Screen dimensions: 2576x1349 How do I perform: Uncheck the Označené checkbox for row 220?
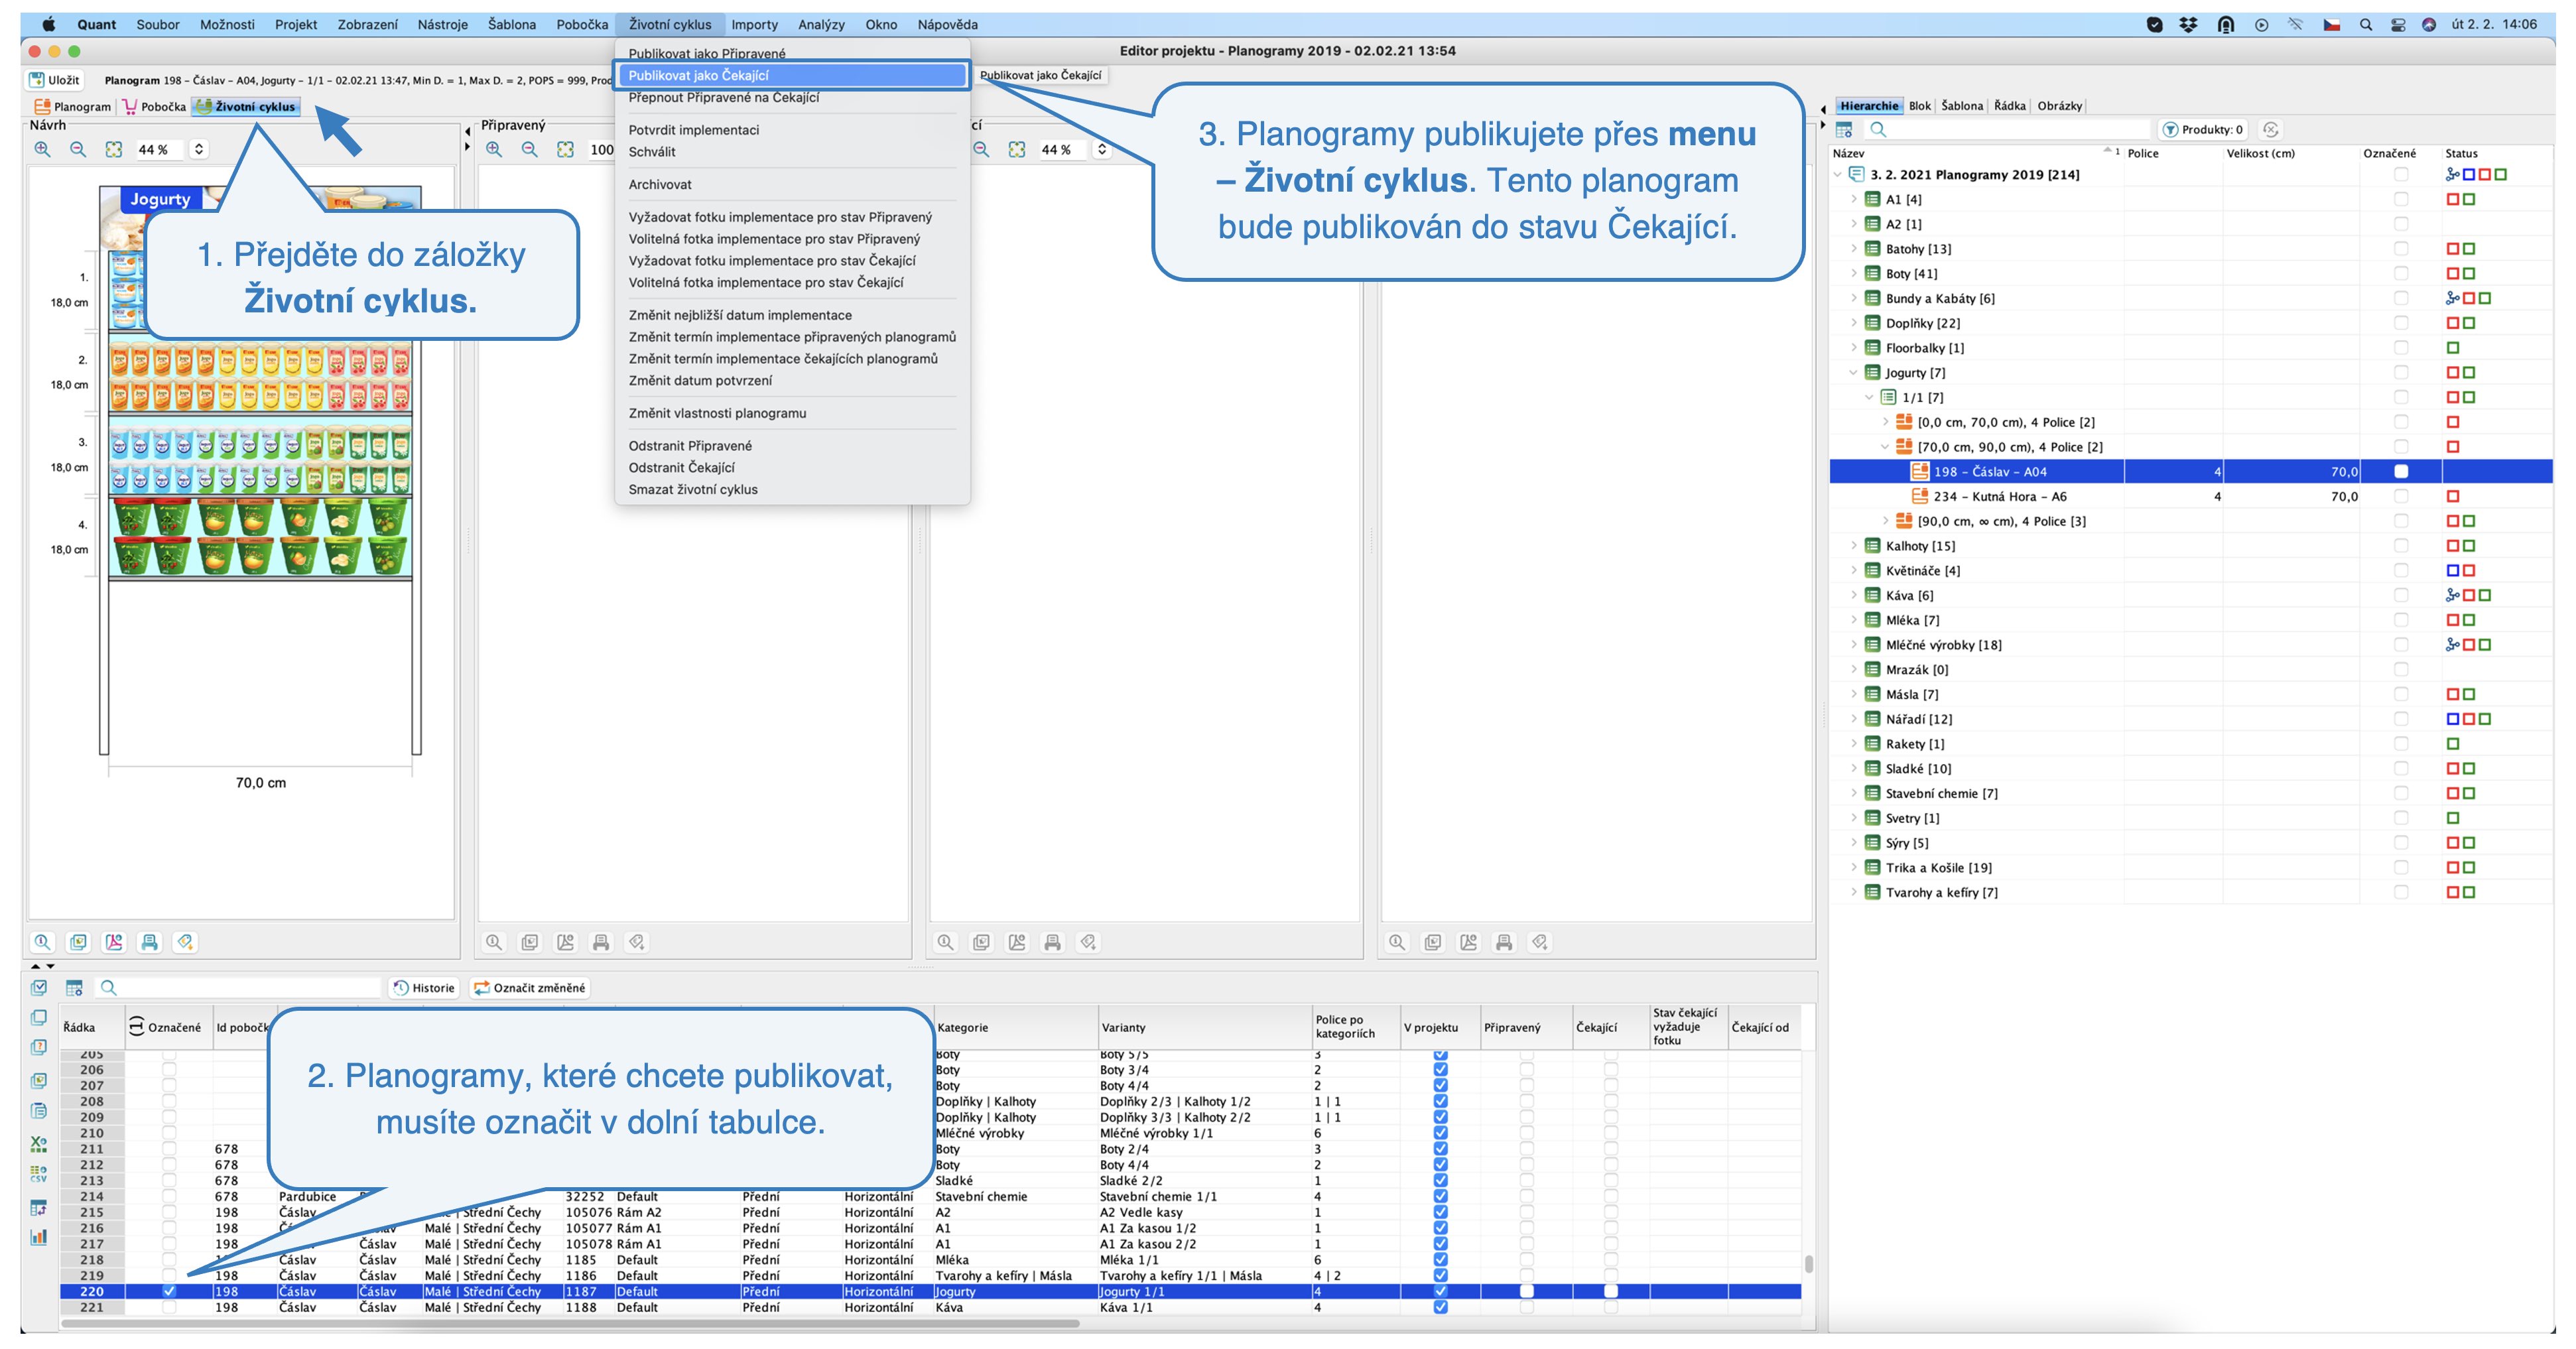point(169,1291)
